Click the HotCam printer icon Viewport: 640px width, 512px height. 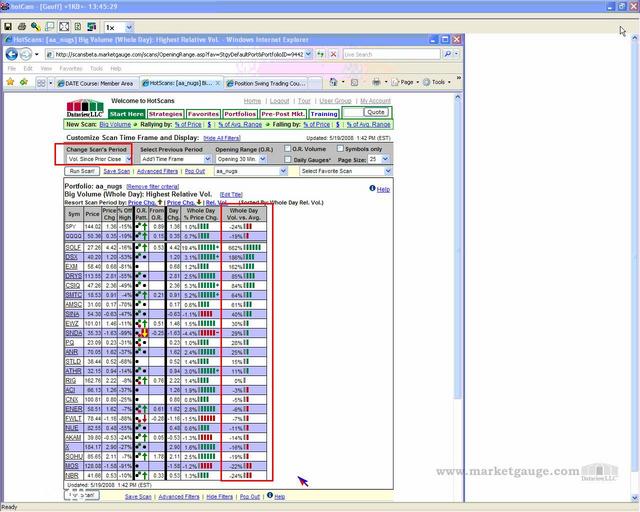22,27
